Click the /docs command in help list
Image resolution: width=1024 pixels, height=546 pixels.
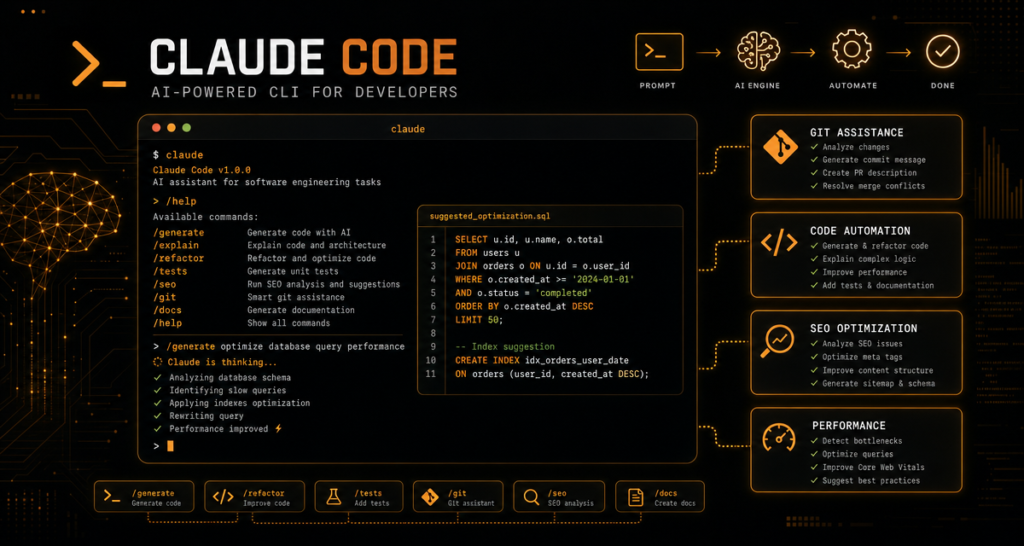167,310
